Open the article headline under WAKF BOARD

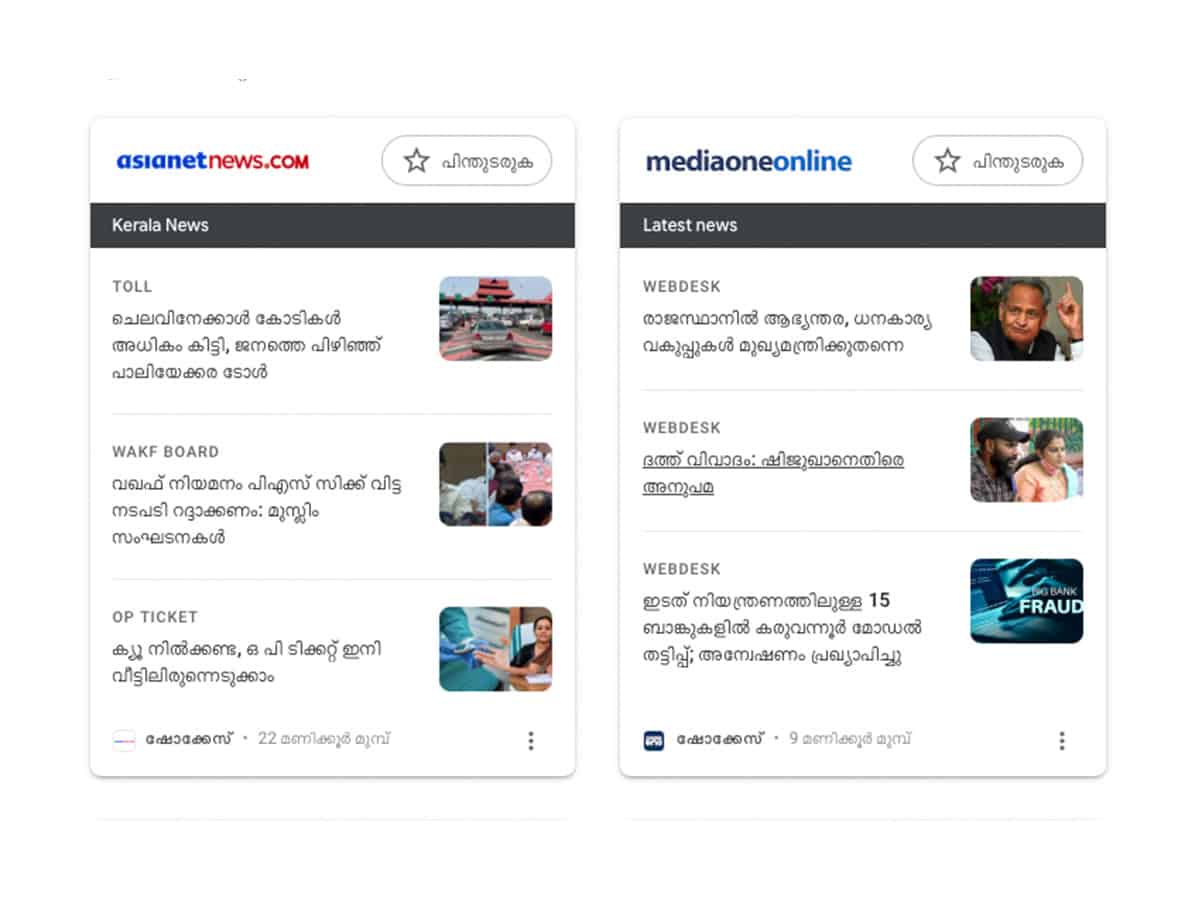click(257, 511)
